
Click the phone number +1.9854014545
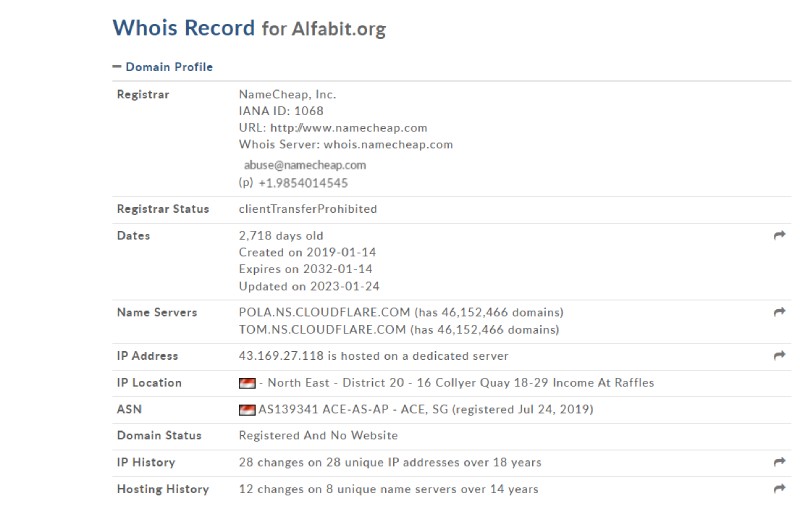[x=303, y=183]
